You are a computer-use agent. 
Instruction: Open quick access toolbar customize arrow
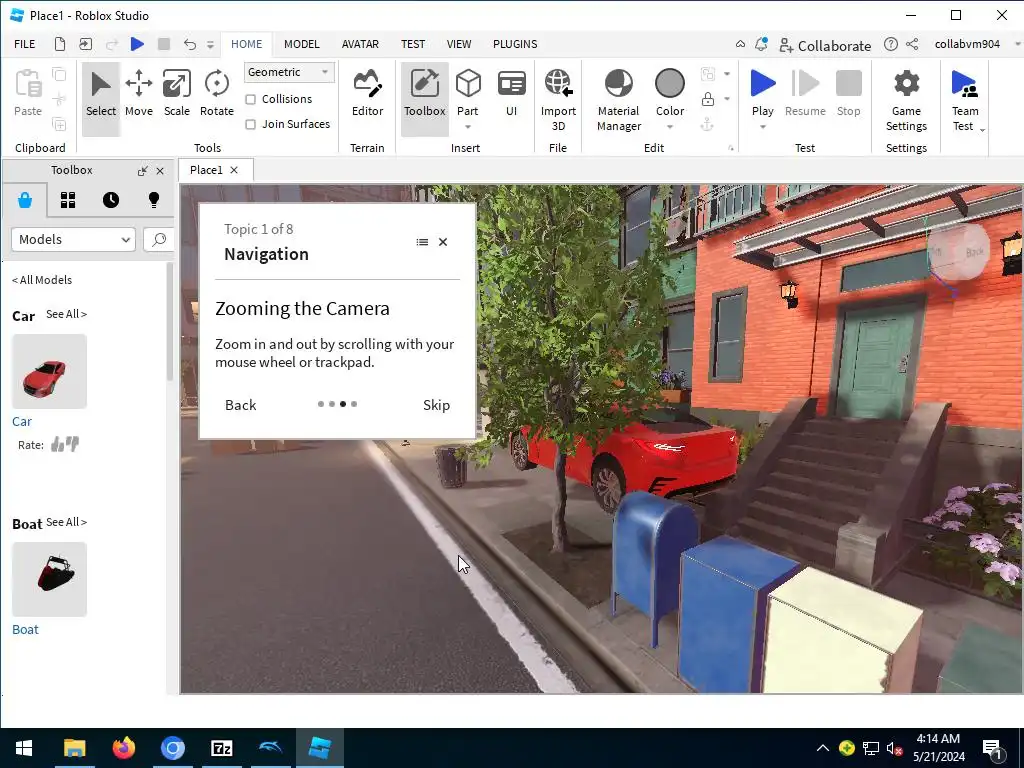[x=210, y=44]
